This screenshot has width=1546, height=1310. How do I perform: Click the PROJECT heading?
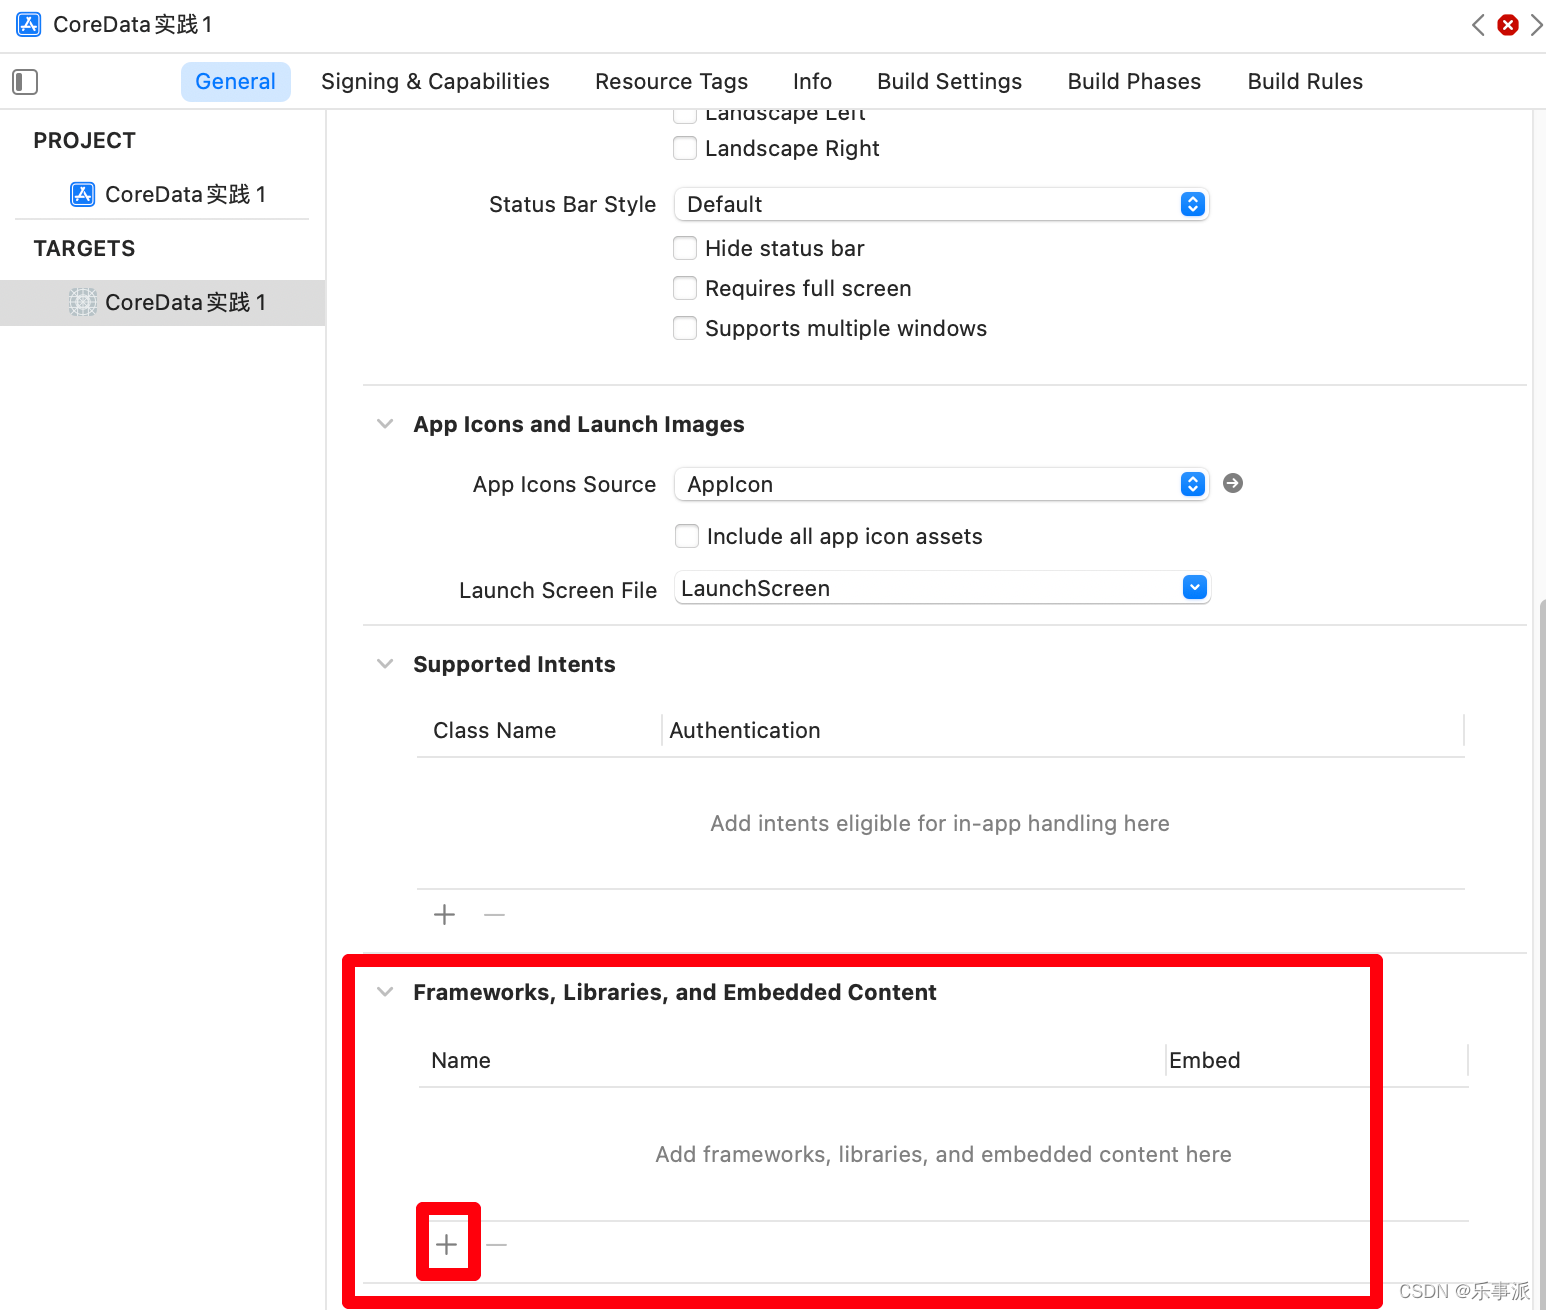pyautogui.click(x=85, y=141)
